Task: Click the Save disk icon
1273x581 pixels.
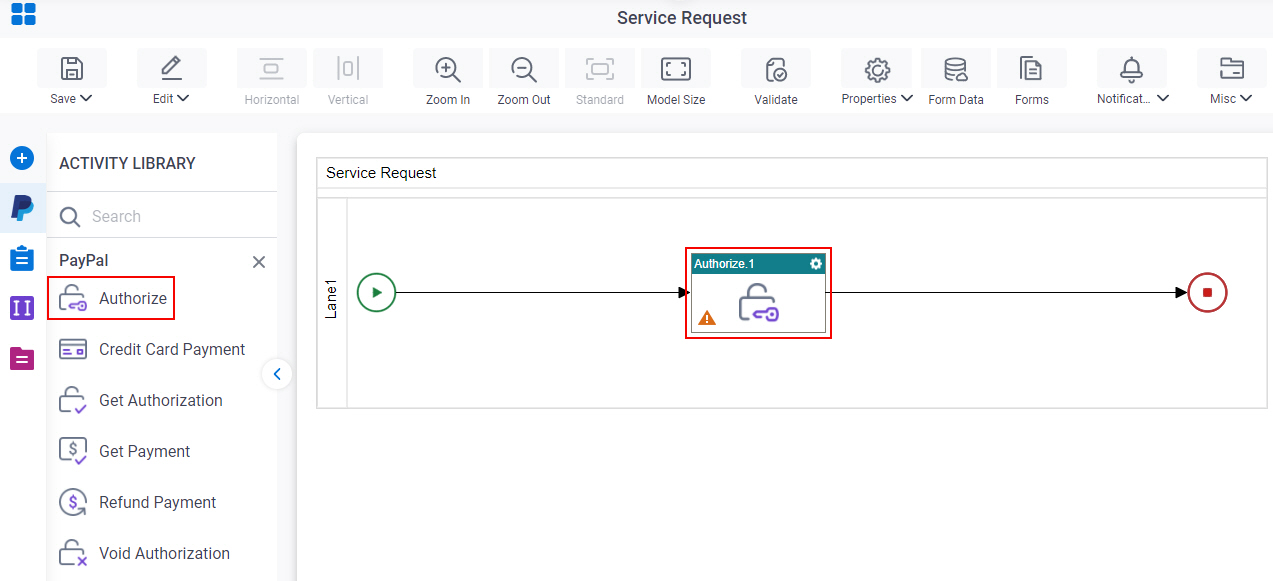Action: (x=72, y=68)
